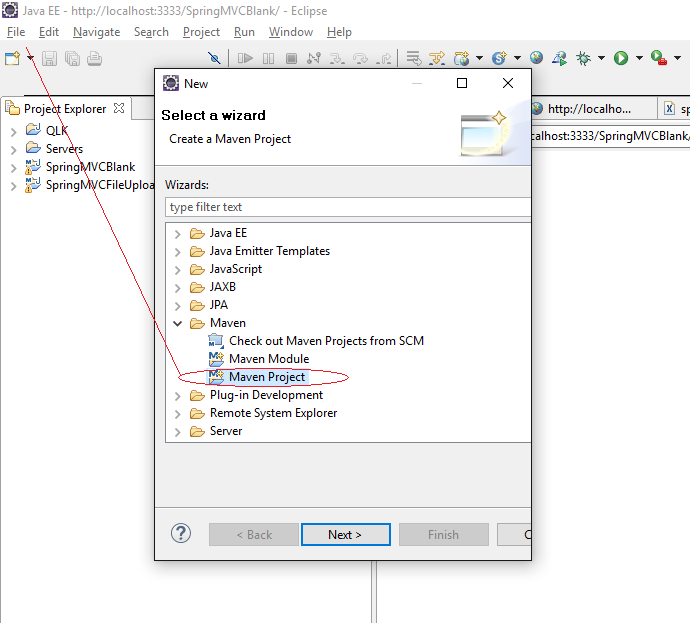This screenshot has height=623, width=690.
Task: Click the Drop to Frame icon
Action: 414,58
